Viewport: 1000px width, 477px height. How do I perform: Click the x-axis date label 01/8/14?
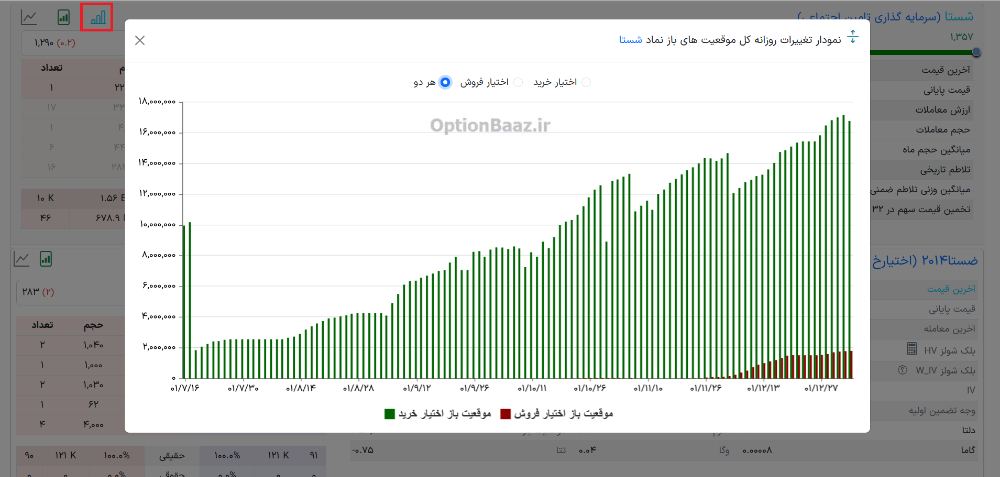[302, 388]
